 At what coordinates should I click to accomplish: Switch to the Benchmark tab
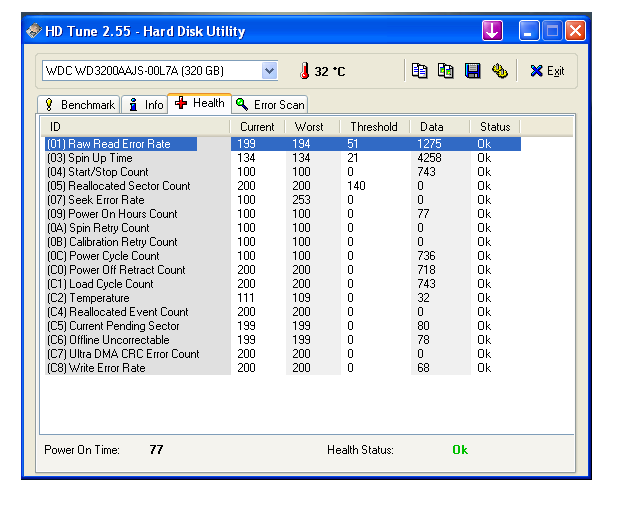[79, 105]
